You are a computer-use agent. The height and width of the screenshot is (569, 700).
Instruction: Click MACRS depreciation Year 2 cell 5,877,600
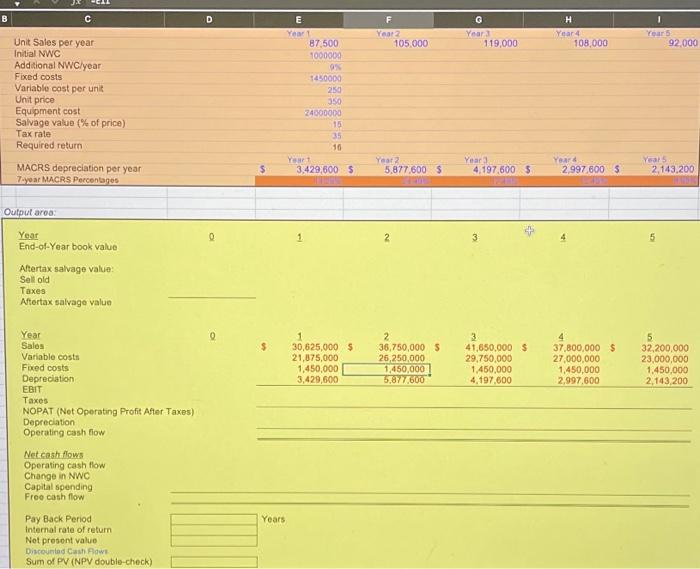click(x=406, y=170)
